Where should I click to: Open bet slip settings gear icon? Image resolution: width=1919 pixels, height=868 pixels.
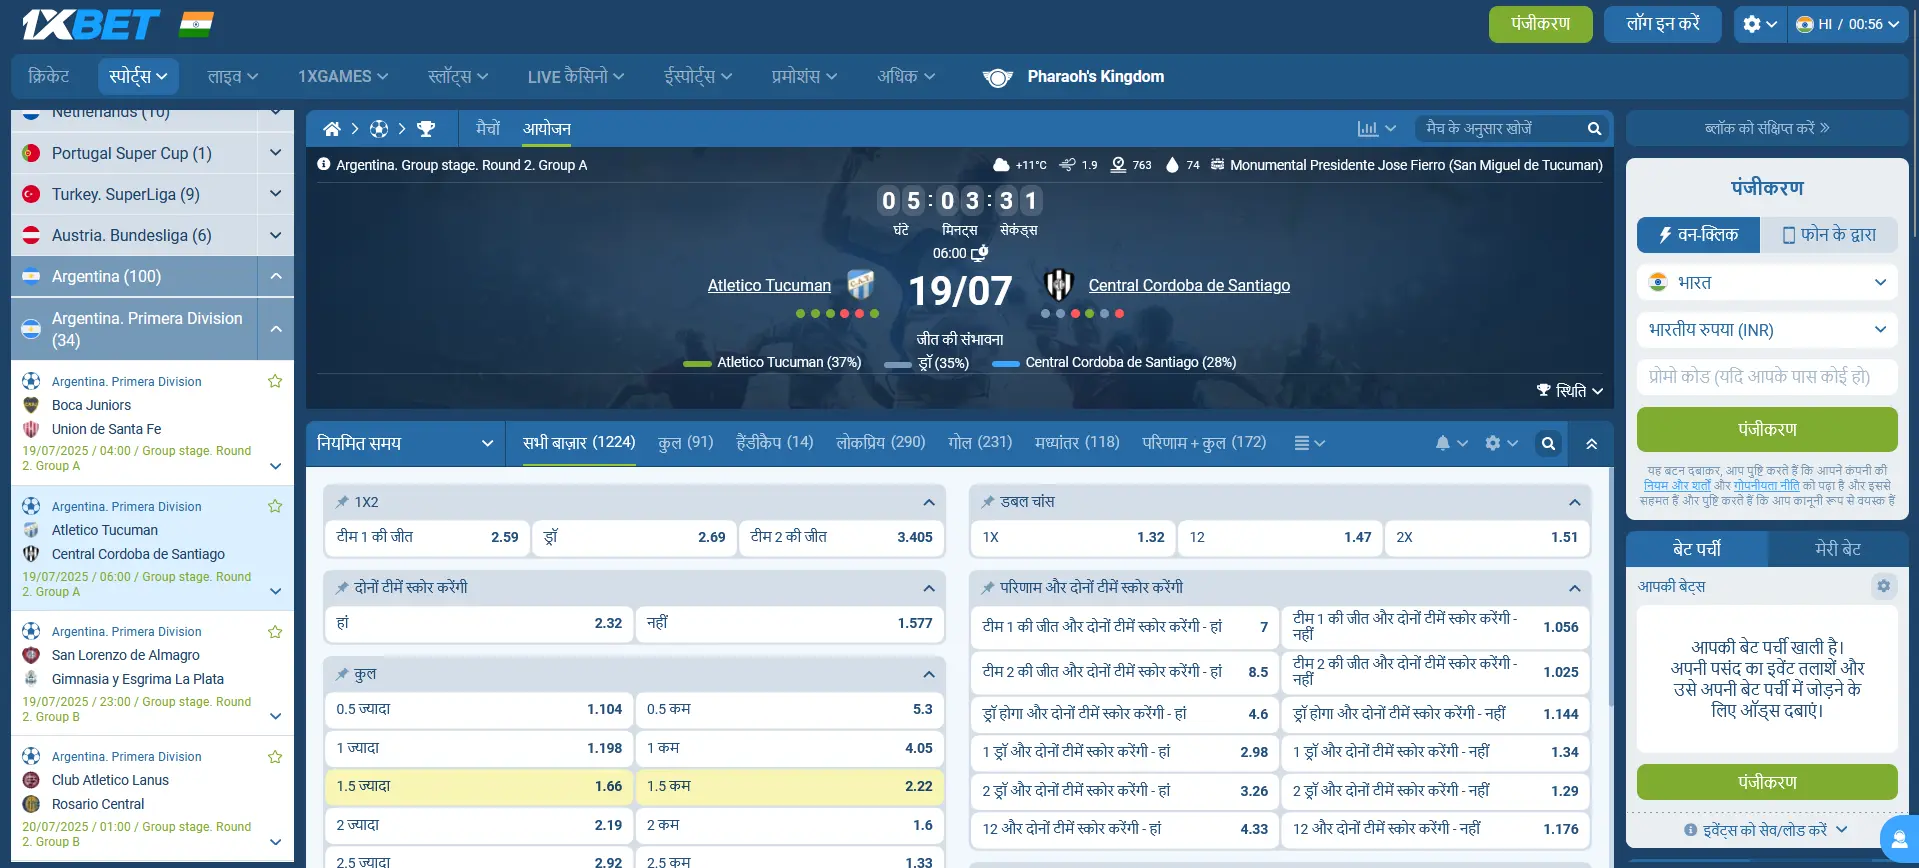(1883, 586)
